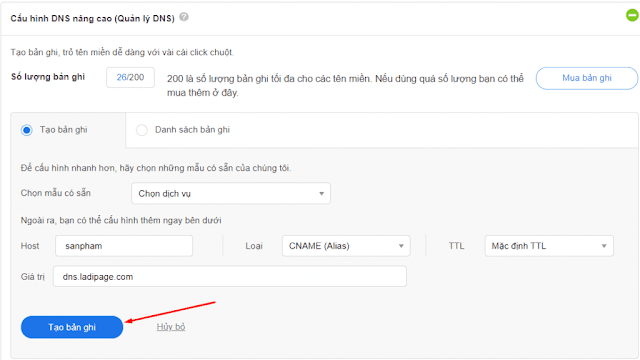
Task: Click the 26/200 record count box
Action: [130, 77]
